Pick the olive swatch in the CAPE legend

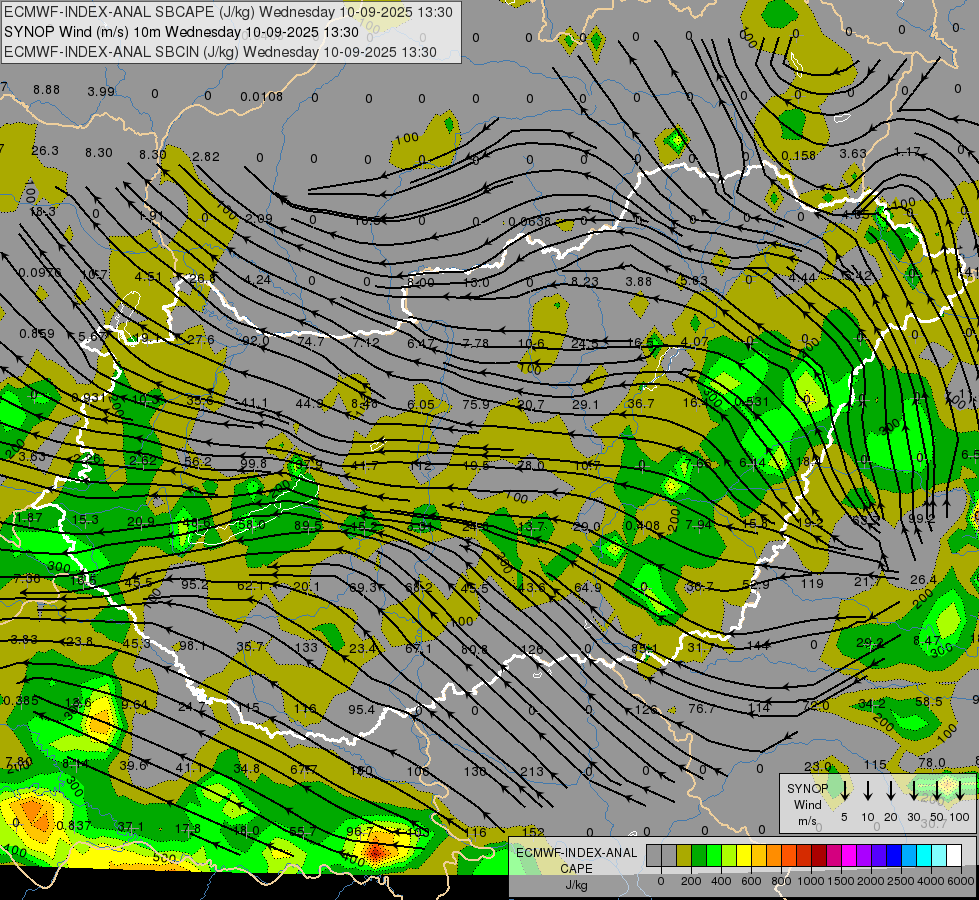[684, 856]
